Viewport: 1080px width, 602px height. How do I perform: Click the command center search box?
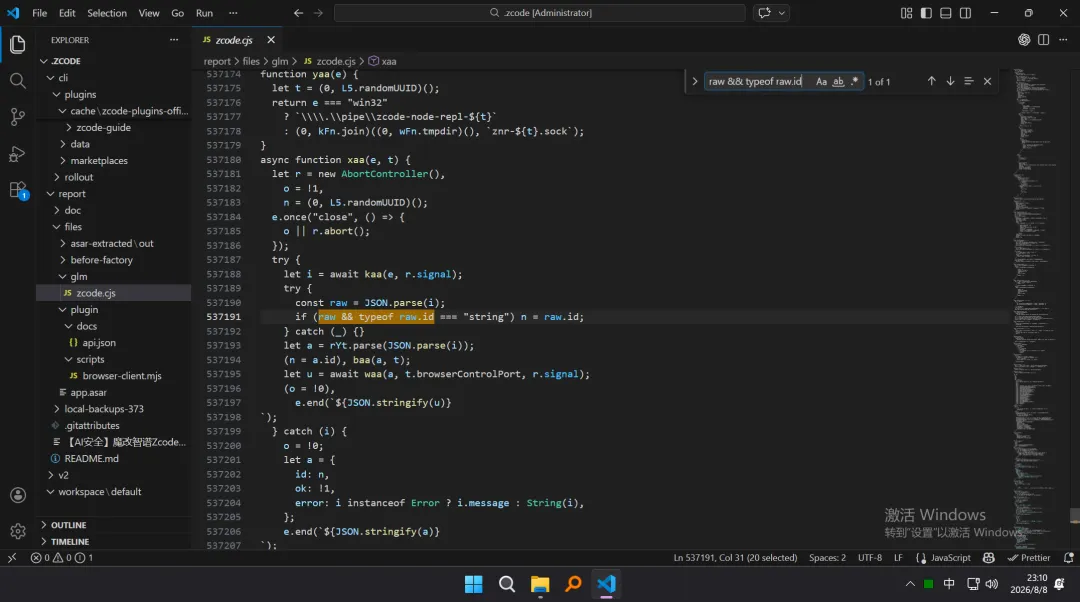click(539, 12)
